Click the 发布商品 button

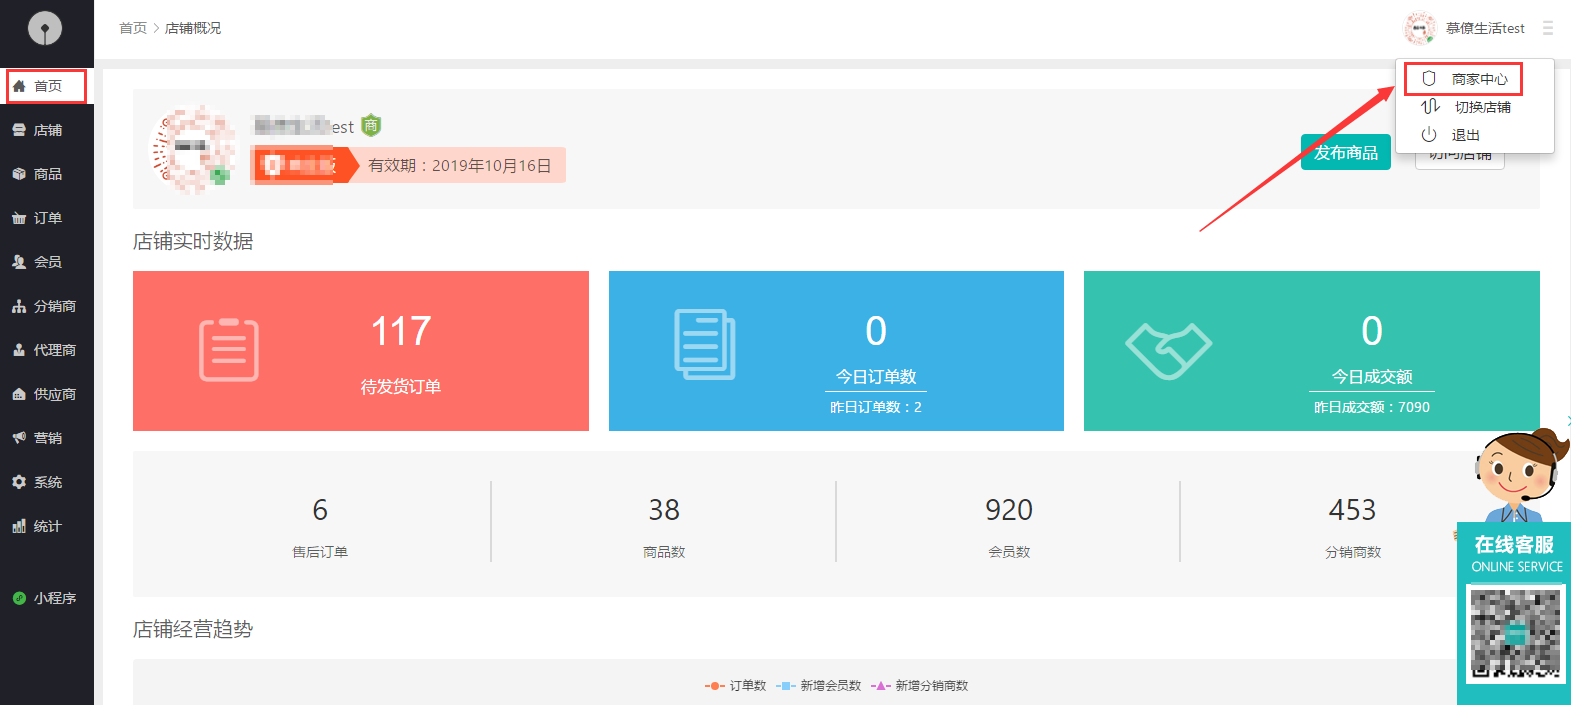click(1345, 152)
